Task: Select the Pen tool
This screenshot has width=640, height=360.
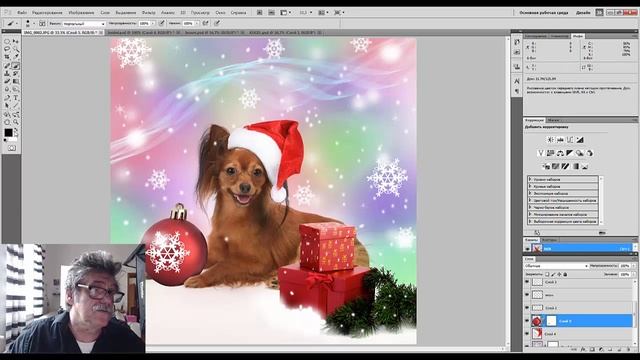Action: click(7, 97)
